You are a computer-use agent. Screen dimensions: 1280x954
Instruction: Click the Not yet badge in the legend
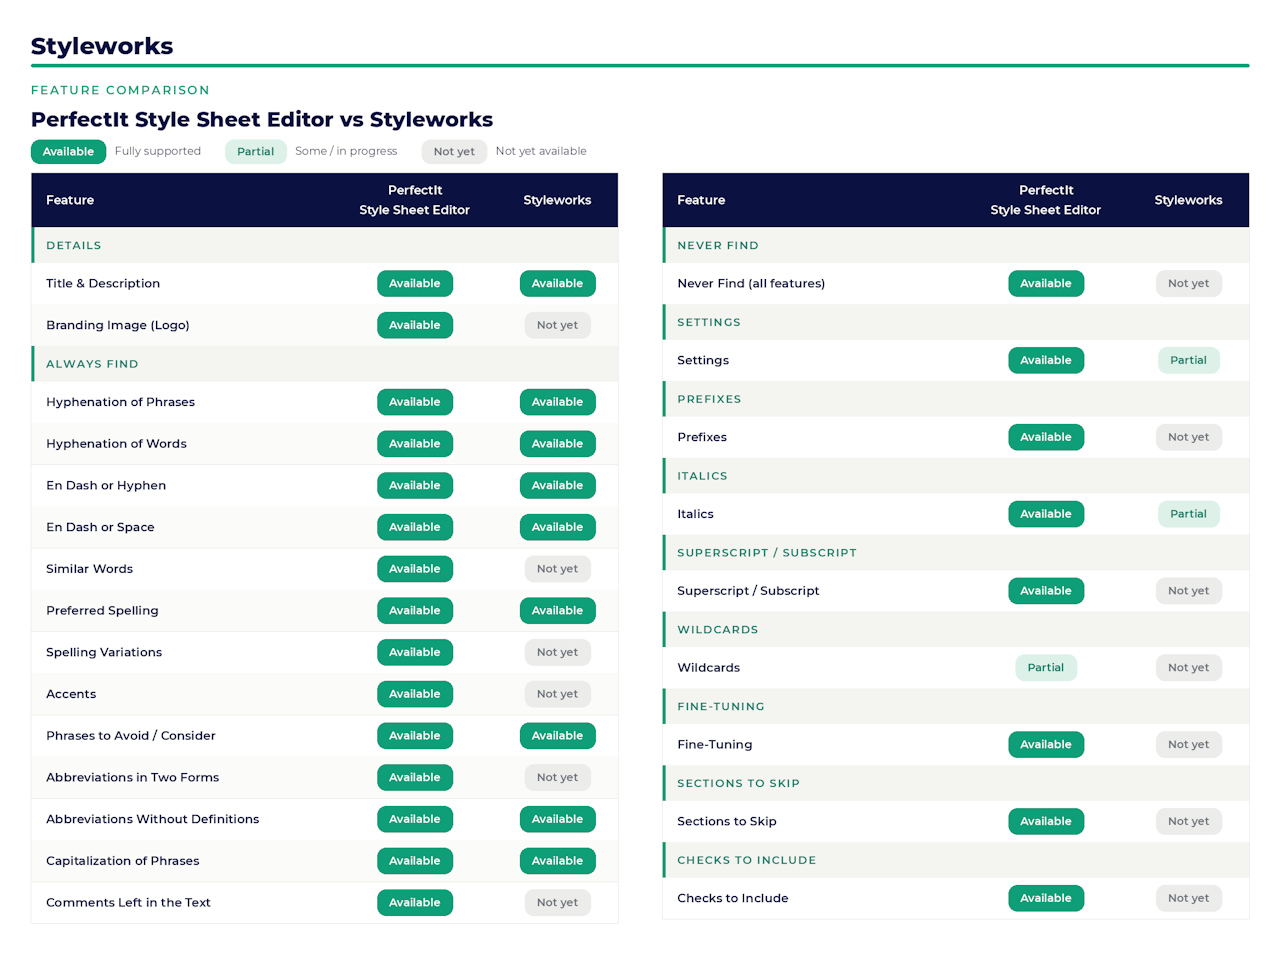(454, 152)
